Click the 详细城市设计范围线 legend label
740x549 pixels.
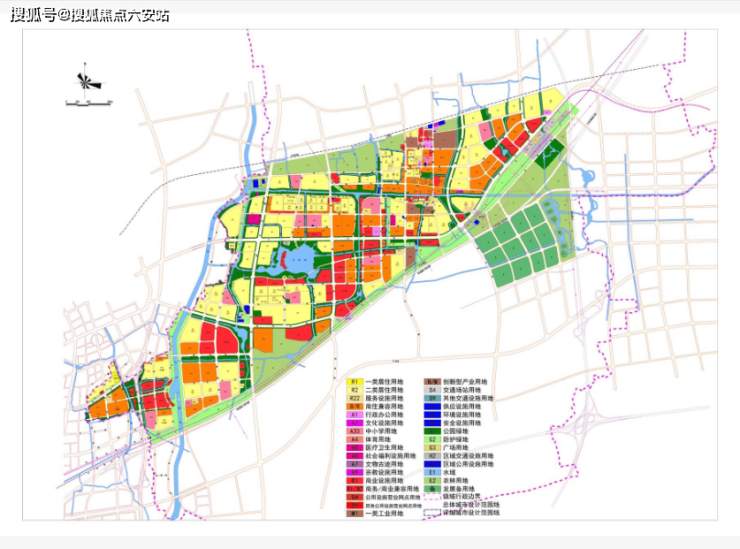471,513
